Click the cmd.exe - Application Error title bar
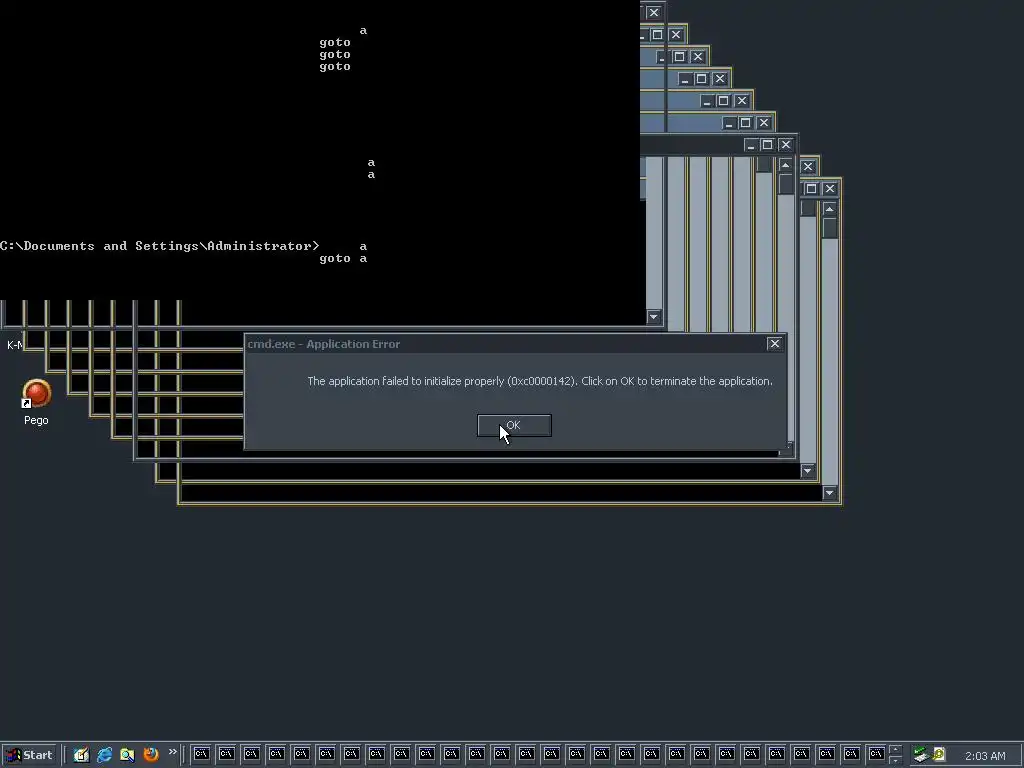 click(505, 344)
